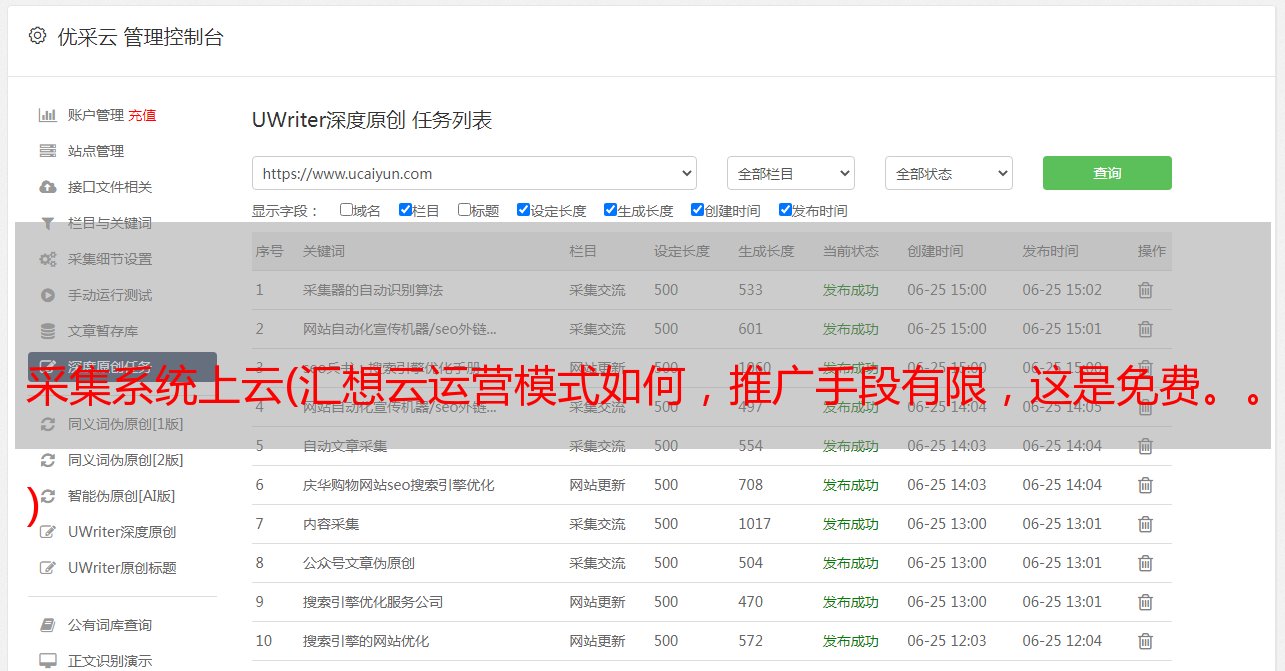Viewport: 1285px width, 671px height.
Task: Open 账户管理 in sidebar menu
Action: 96,115
